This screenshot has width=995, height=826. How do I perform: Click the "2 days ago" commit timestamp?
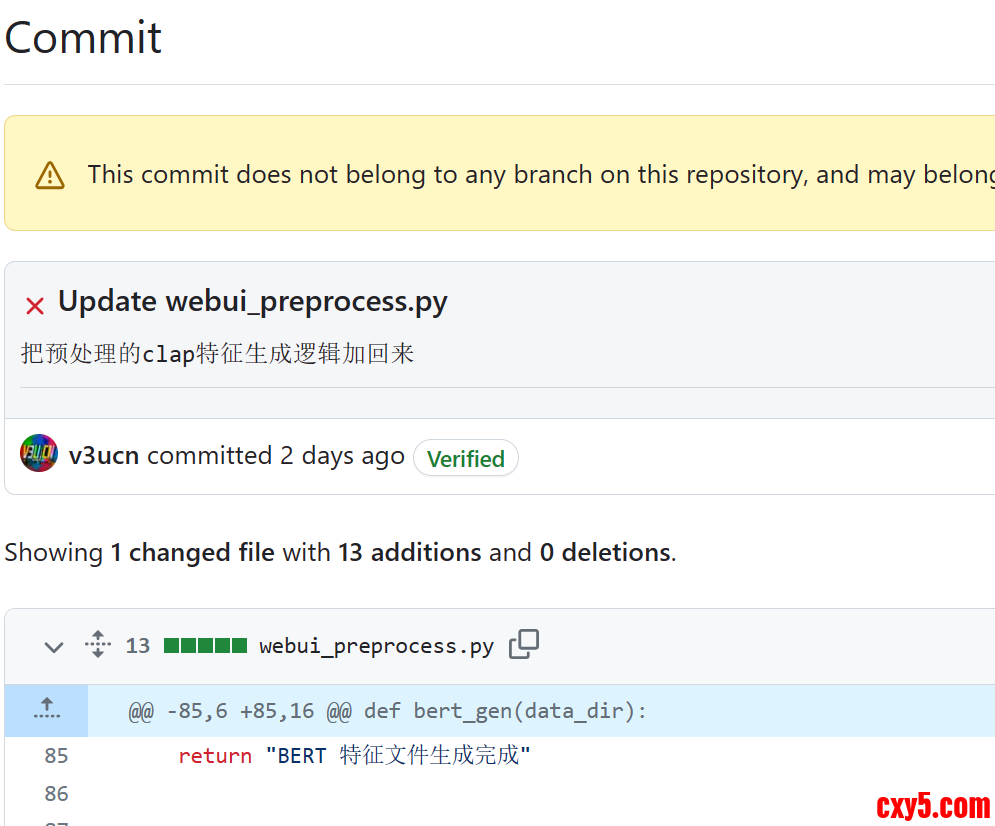pyautogui.click(x=342, y=456)
